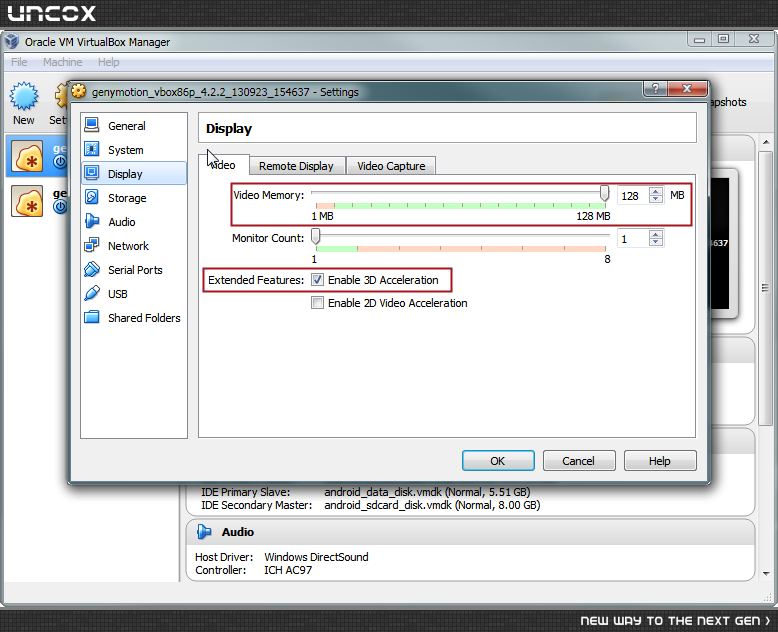This screenshot has height=632, width=778.
Task: Click the Help button in Settings dialog
Action: 660,461
